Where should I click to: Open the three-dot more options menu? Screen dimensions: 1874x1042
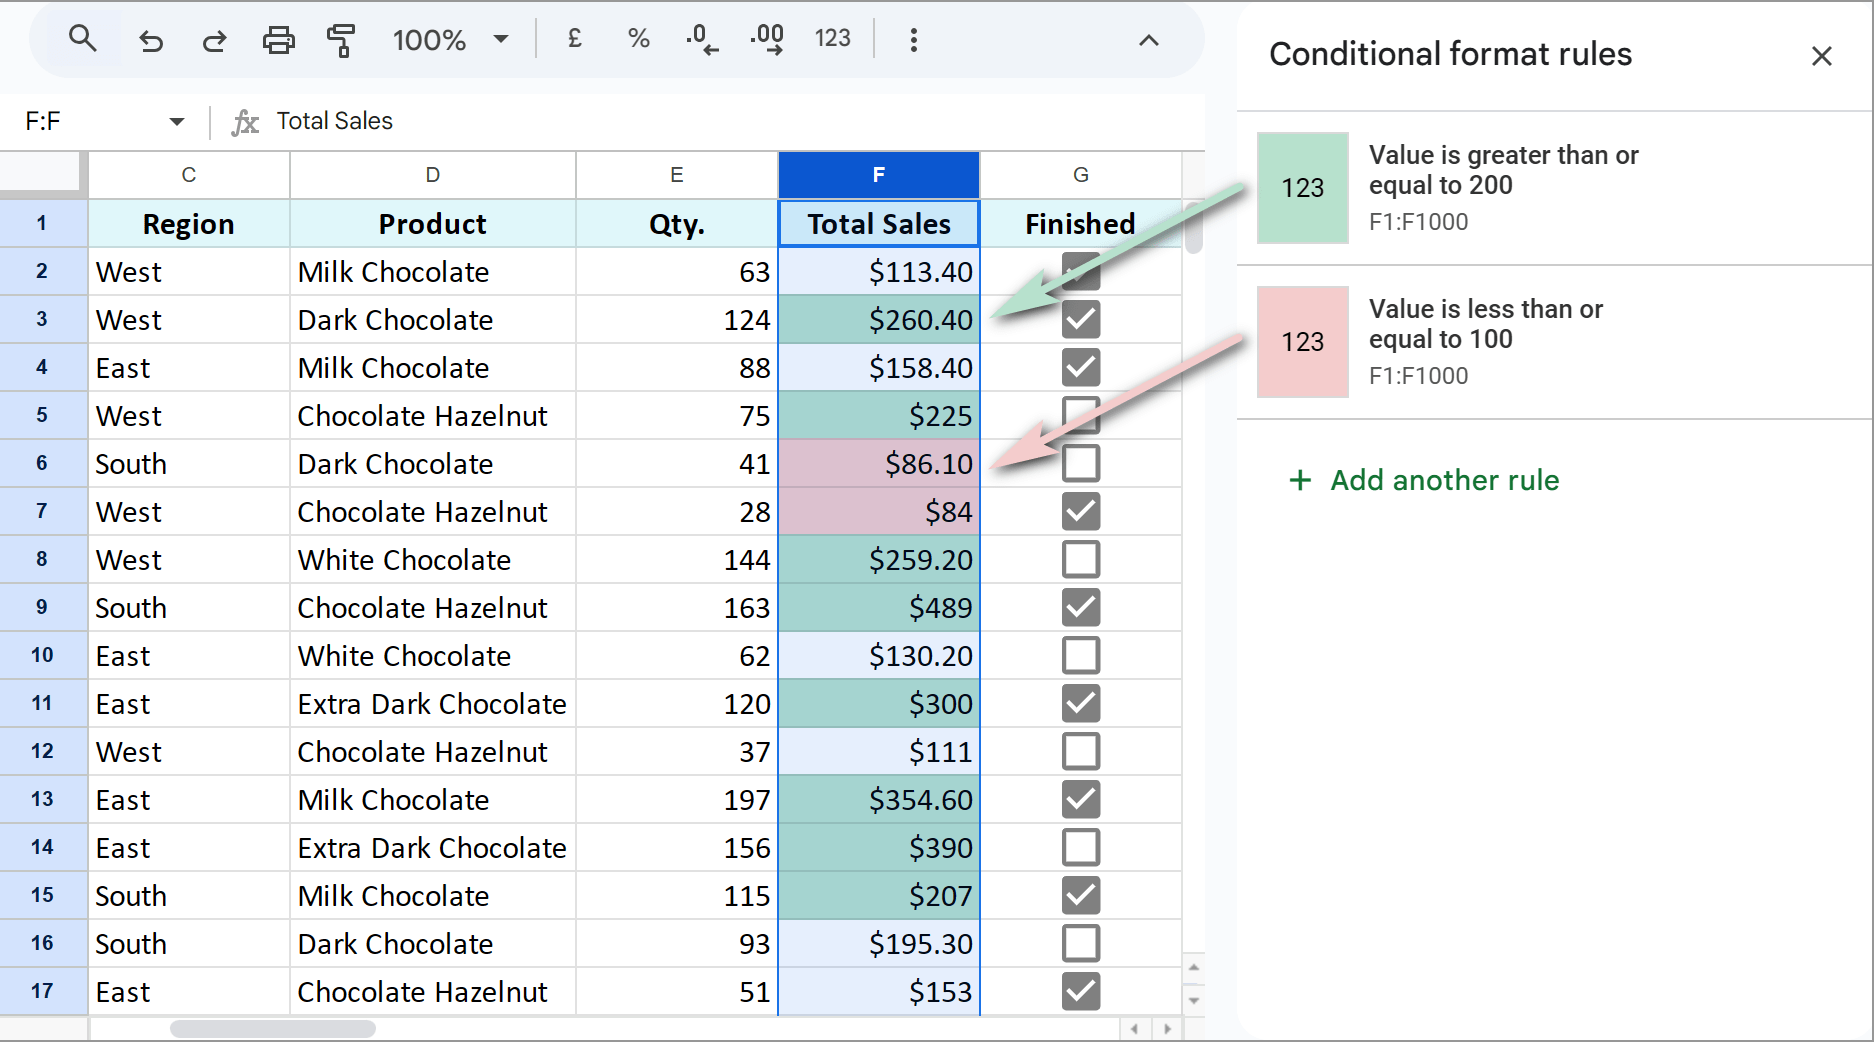[x=913, y=40]
